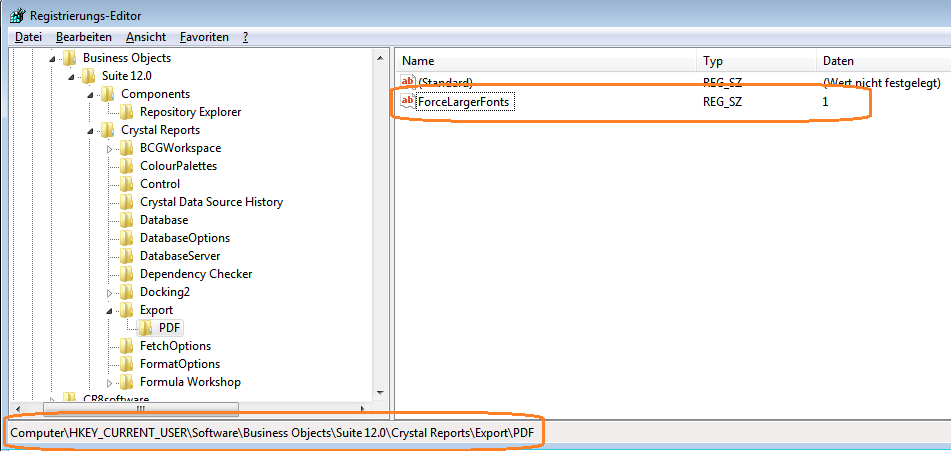Collapse the Export key

(110, 311)
